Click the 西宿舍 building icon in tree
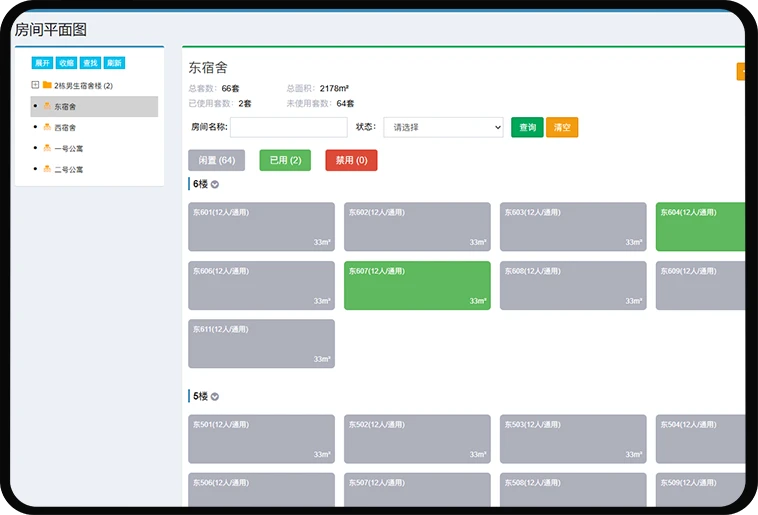758x515 pixels. 47,128
